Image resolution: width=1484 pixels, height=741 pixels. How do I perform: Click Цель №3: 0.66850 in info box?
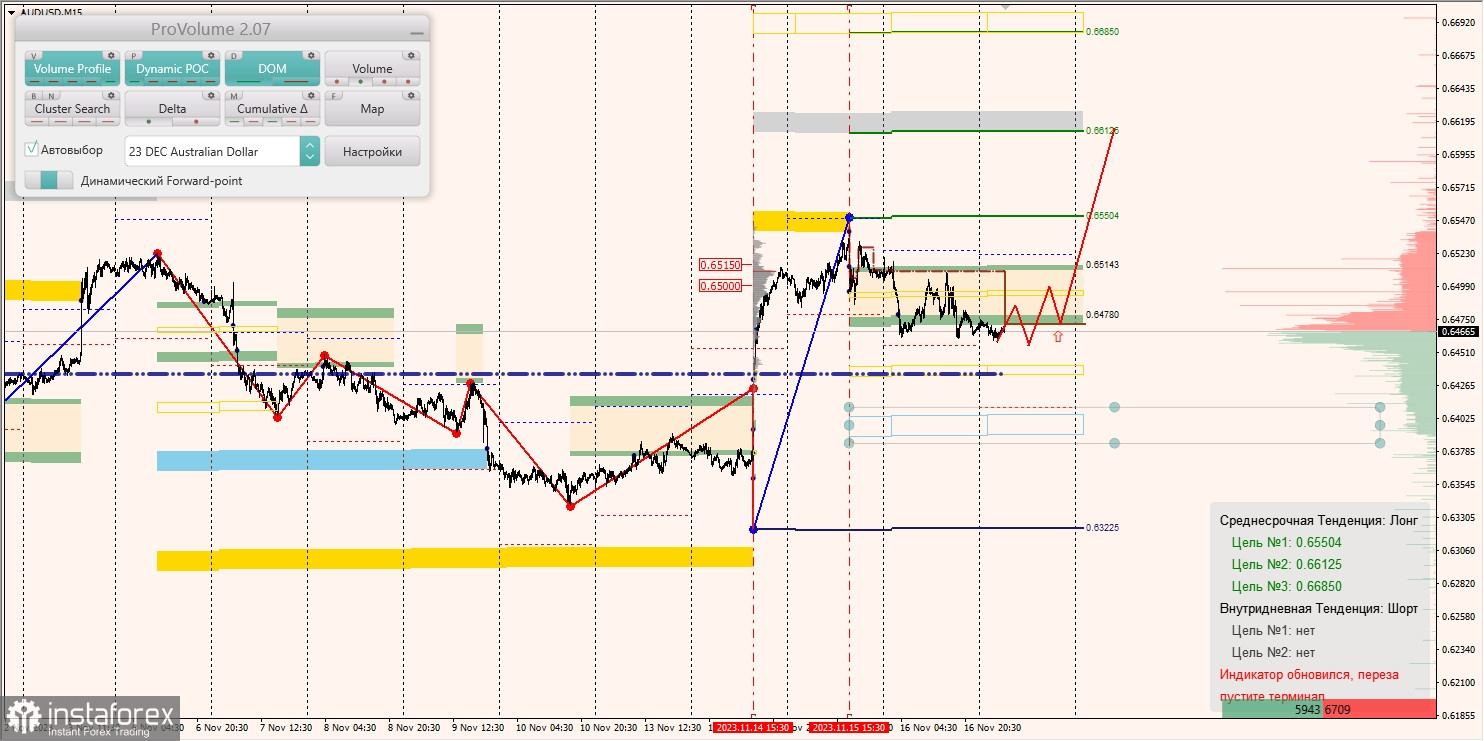(x=1287, y=587)
